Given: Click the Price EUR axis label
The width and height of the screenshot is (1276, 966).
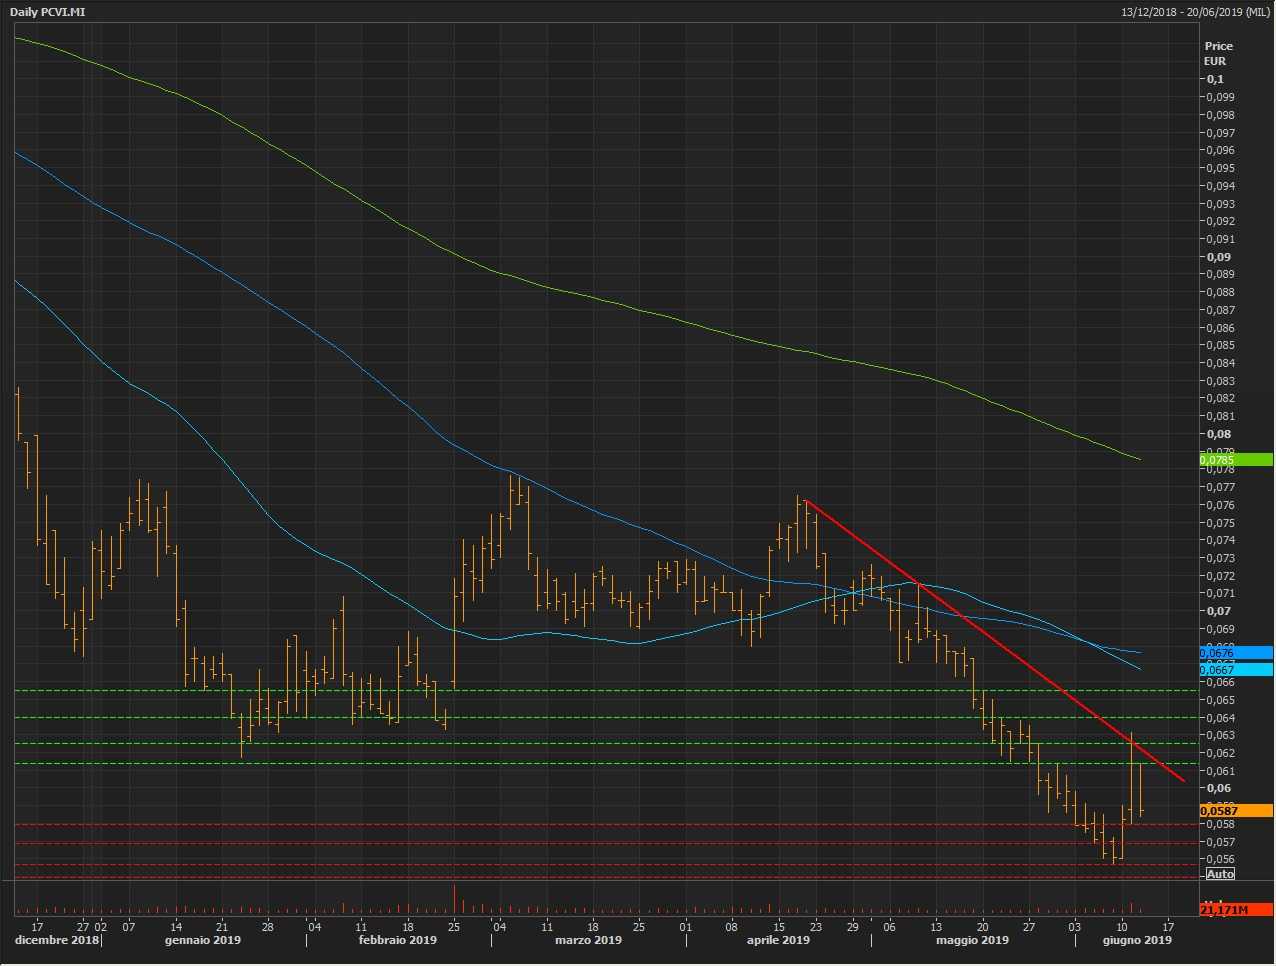Looking at the screenshot, I should tap(1218, 53).
